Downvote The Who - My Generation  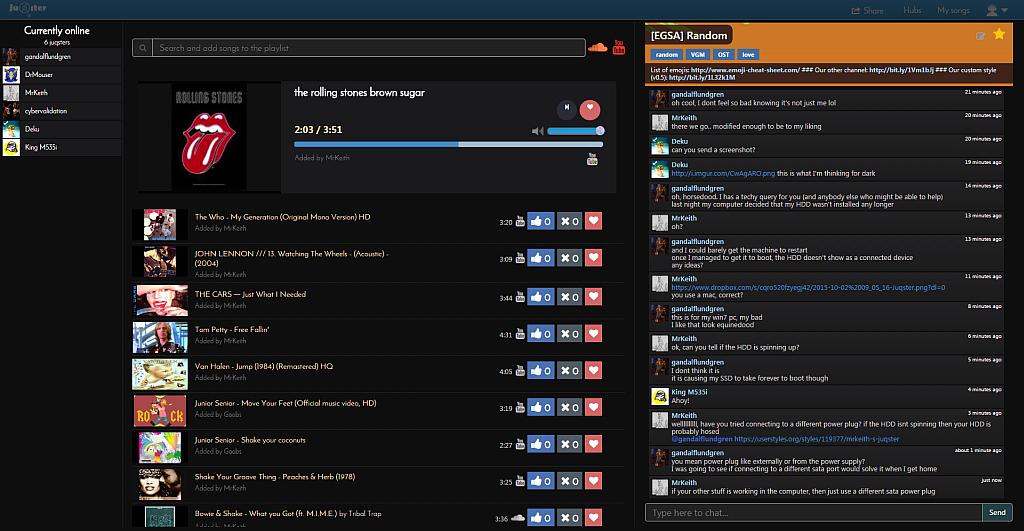tap(569, 221)
